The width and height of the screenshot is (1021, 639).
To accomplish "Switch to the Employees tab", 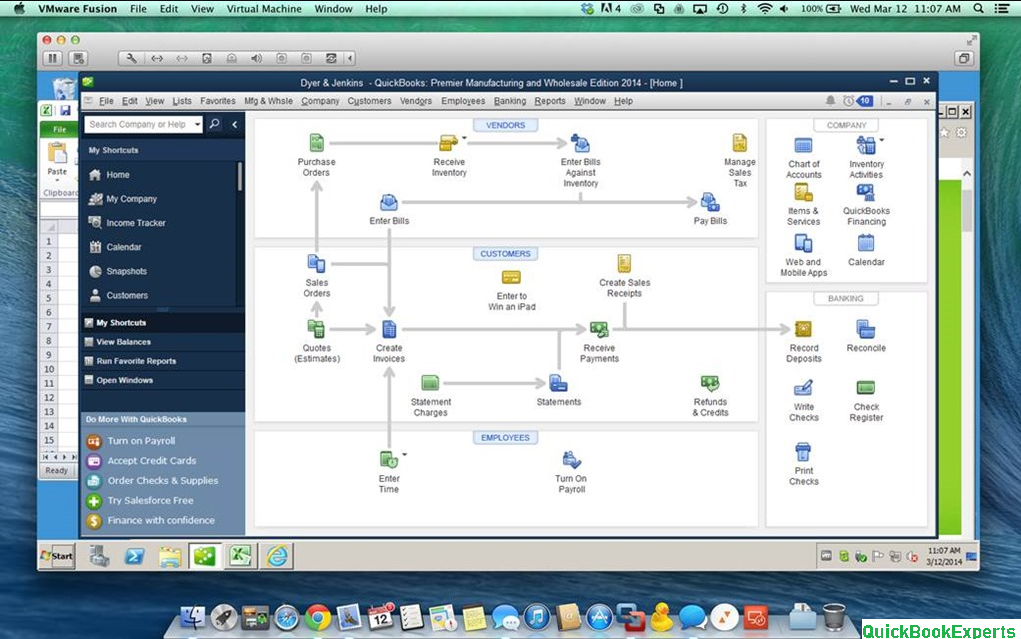I will (x=505, y=438).
